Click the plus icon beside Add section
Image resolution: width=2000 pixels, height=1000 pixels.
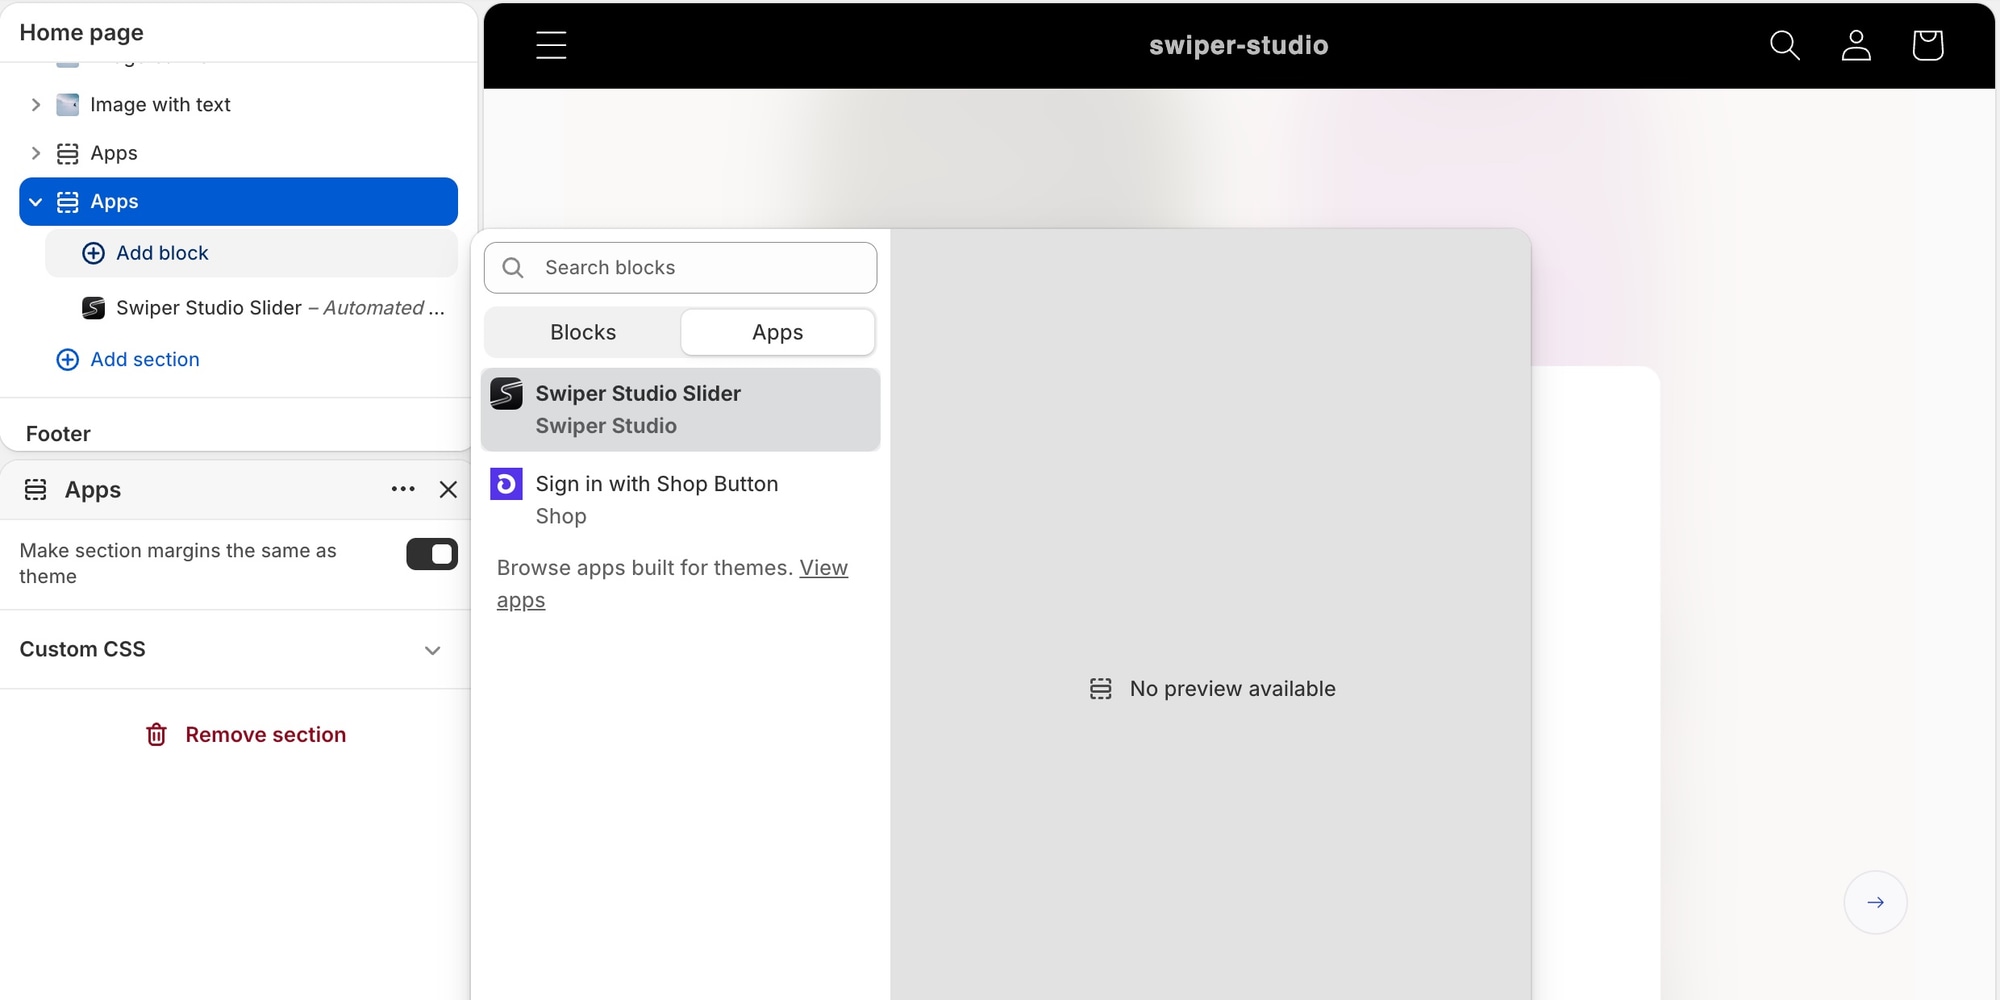67,360
